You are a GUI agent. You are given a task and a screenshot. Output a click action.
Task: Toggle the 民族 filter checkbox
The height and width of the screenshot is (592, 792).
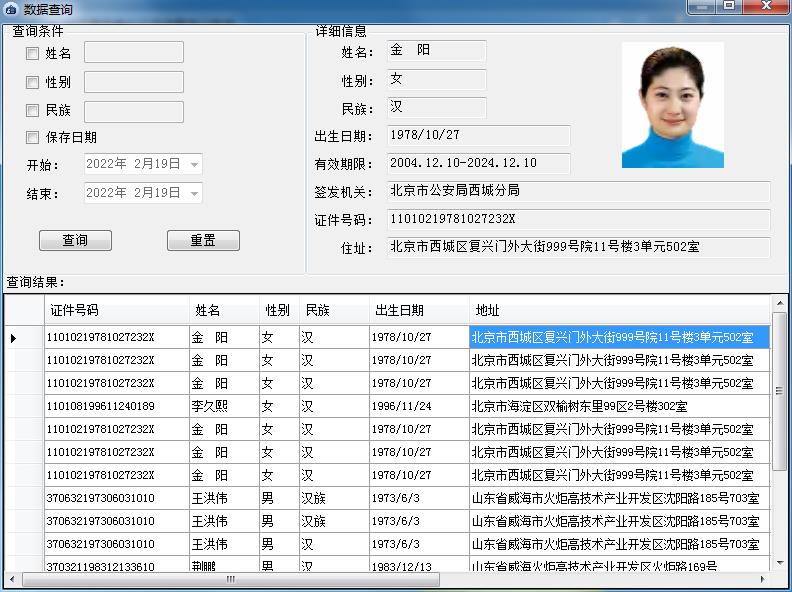[33, 111]
